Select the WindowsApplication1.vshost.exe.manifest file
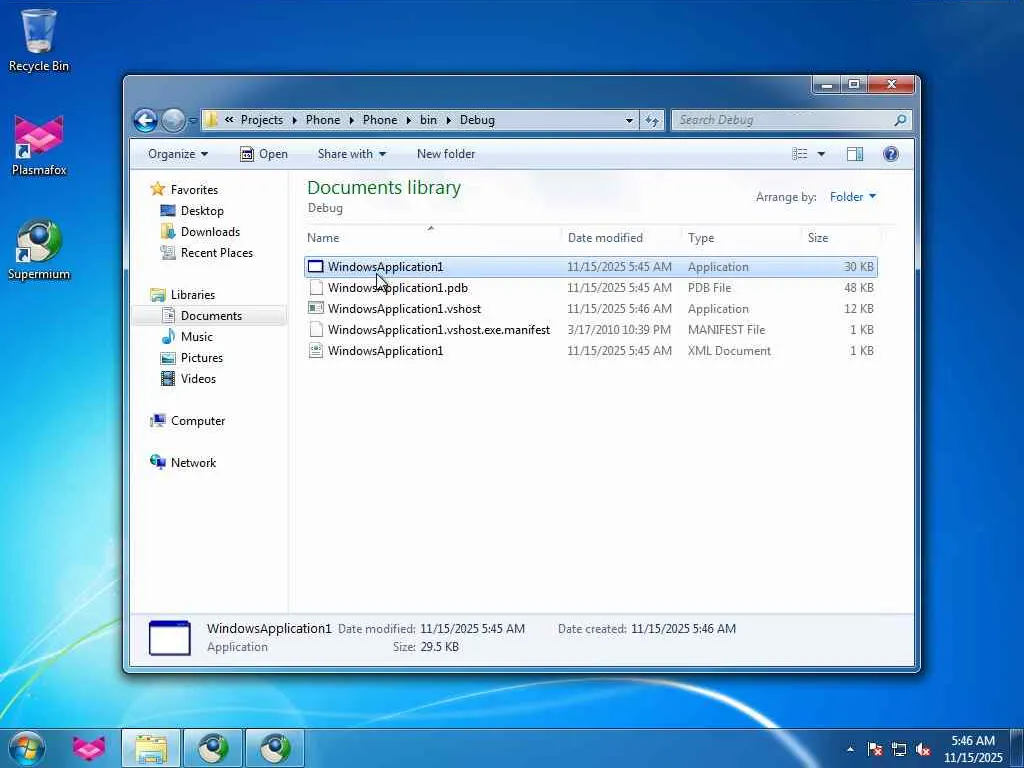 coord(591,330)
